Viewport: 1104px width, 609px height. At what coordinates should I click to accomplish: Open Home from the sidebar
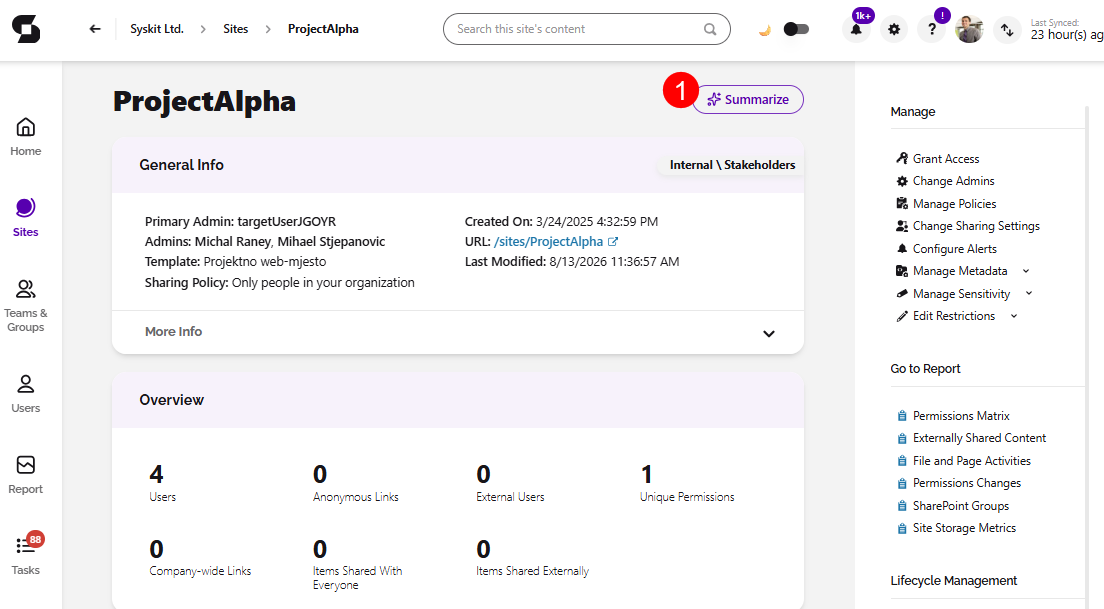25,137
